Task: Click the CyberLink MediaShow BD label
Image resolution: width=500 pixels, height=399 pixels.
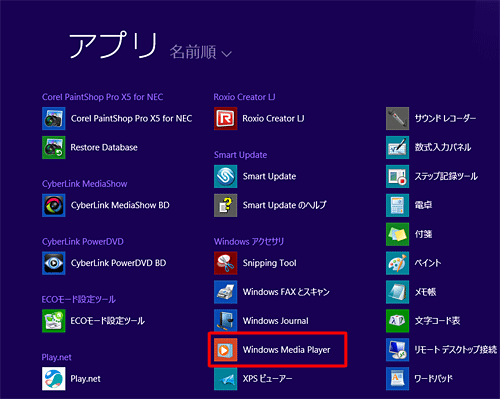Action: (x=120, y=205)
